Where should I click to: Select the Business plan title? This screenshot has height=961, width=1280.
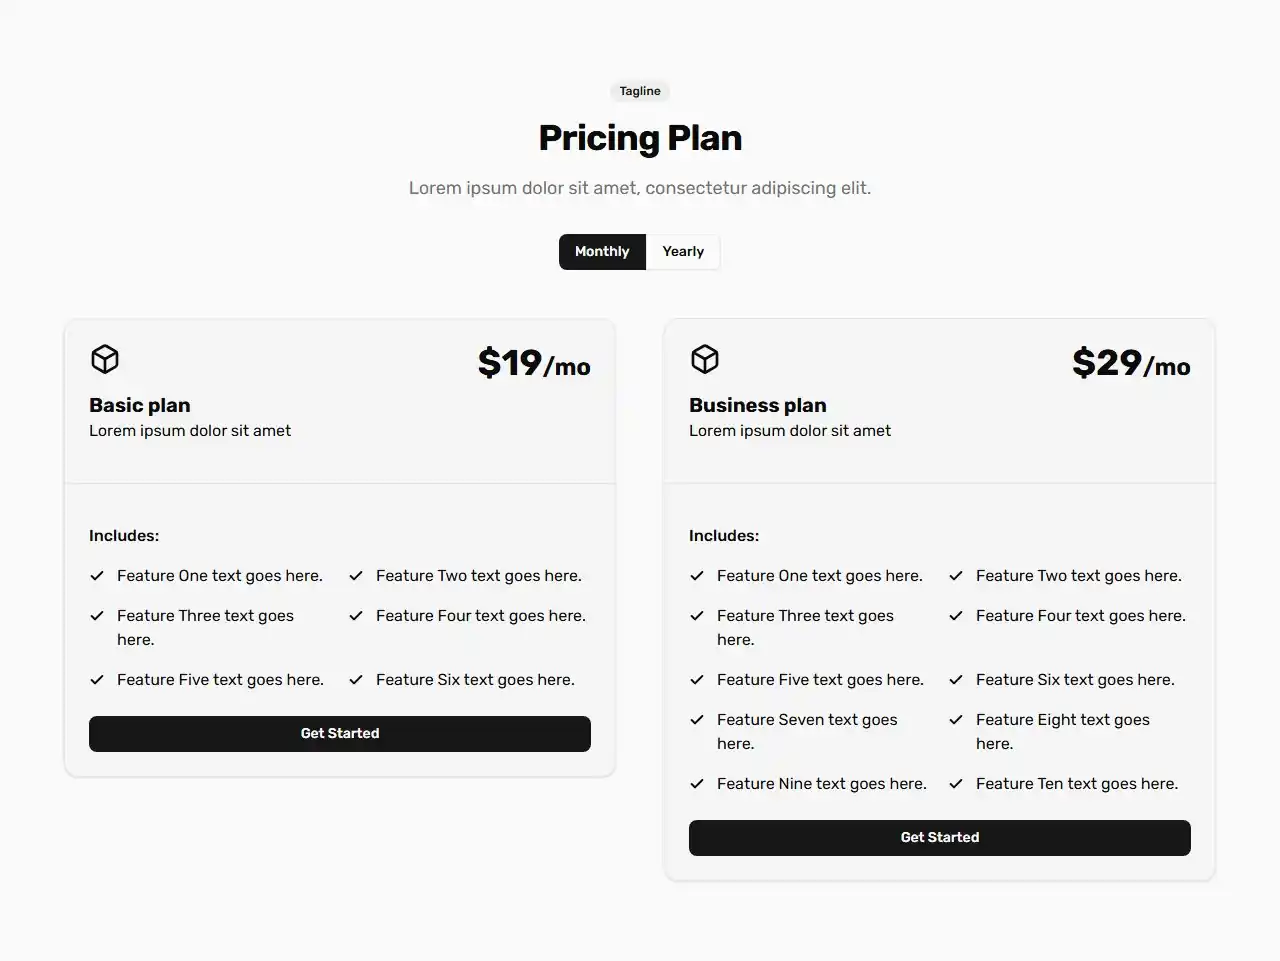click(x=757, y=405)
